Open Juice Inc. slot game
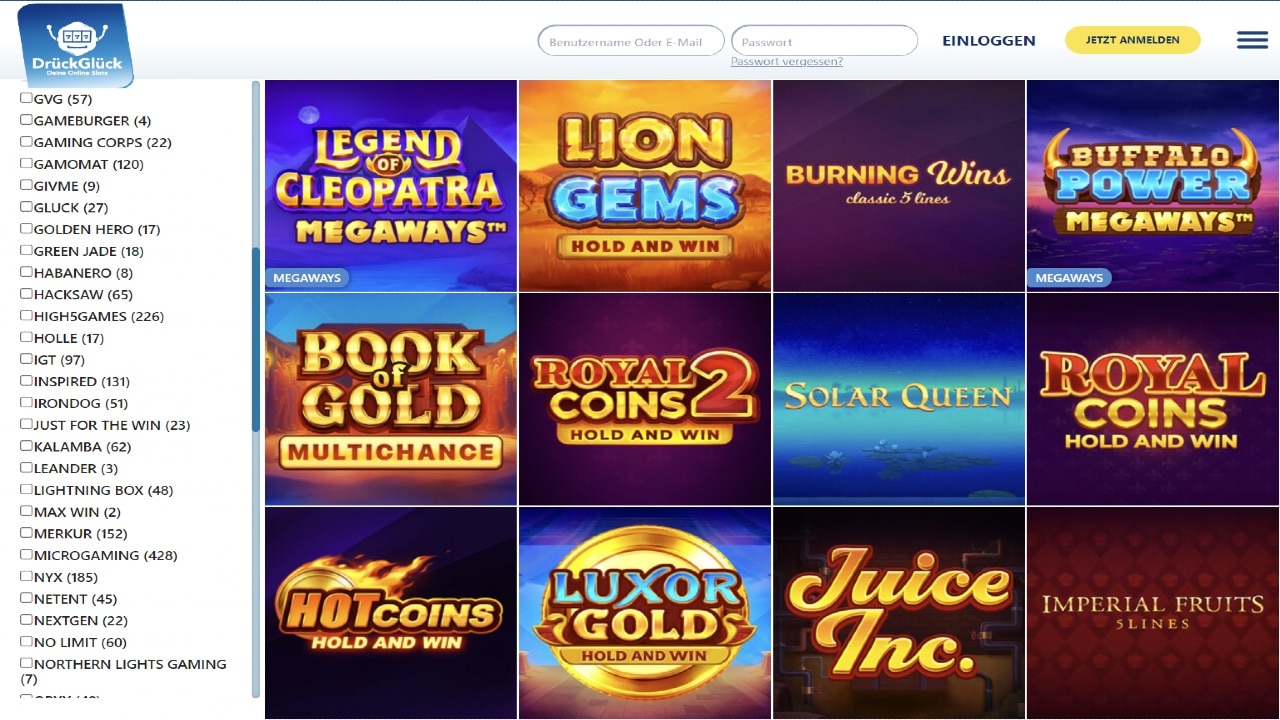 point(899,612)
